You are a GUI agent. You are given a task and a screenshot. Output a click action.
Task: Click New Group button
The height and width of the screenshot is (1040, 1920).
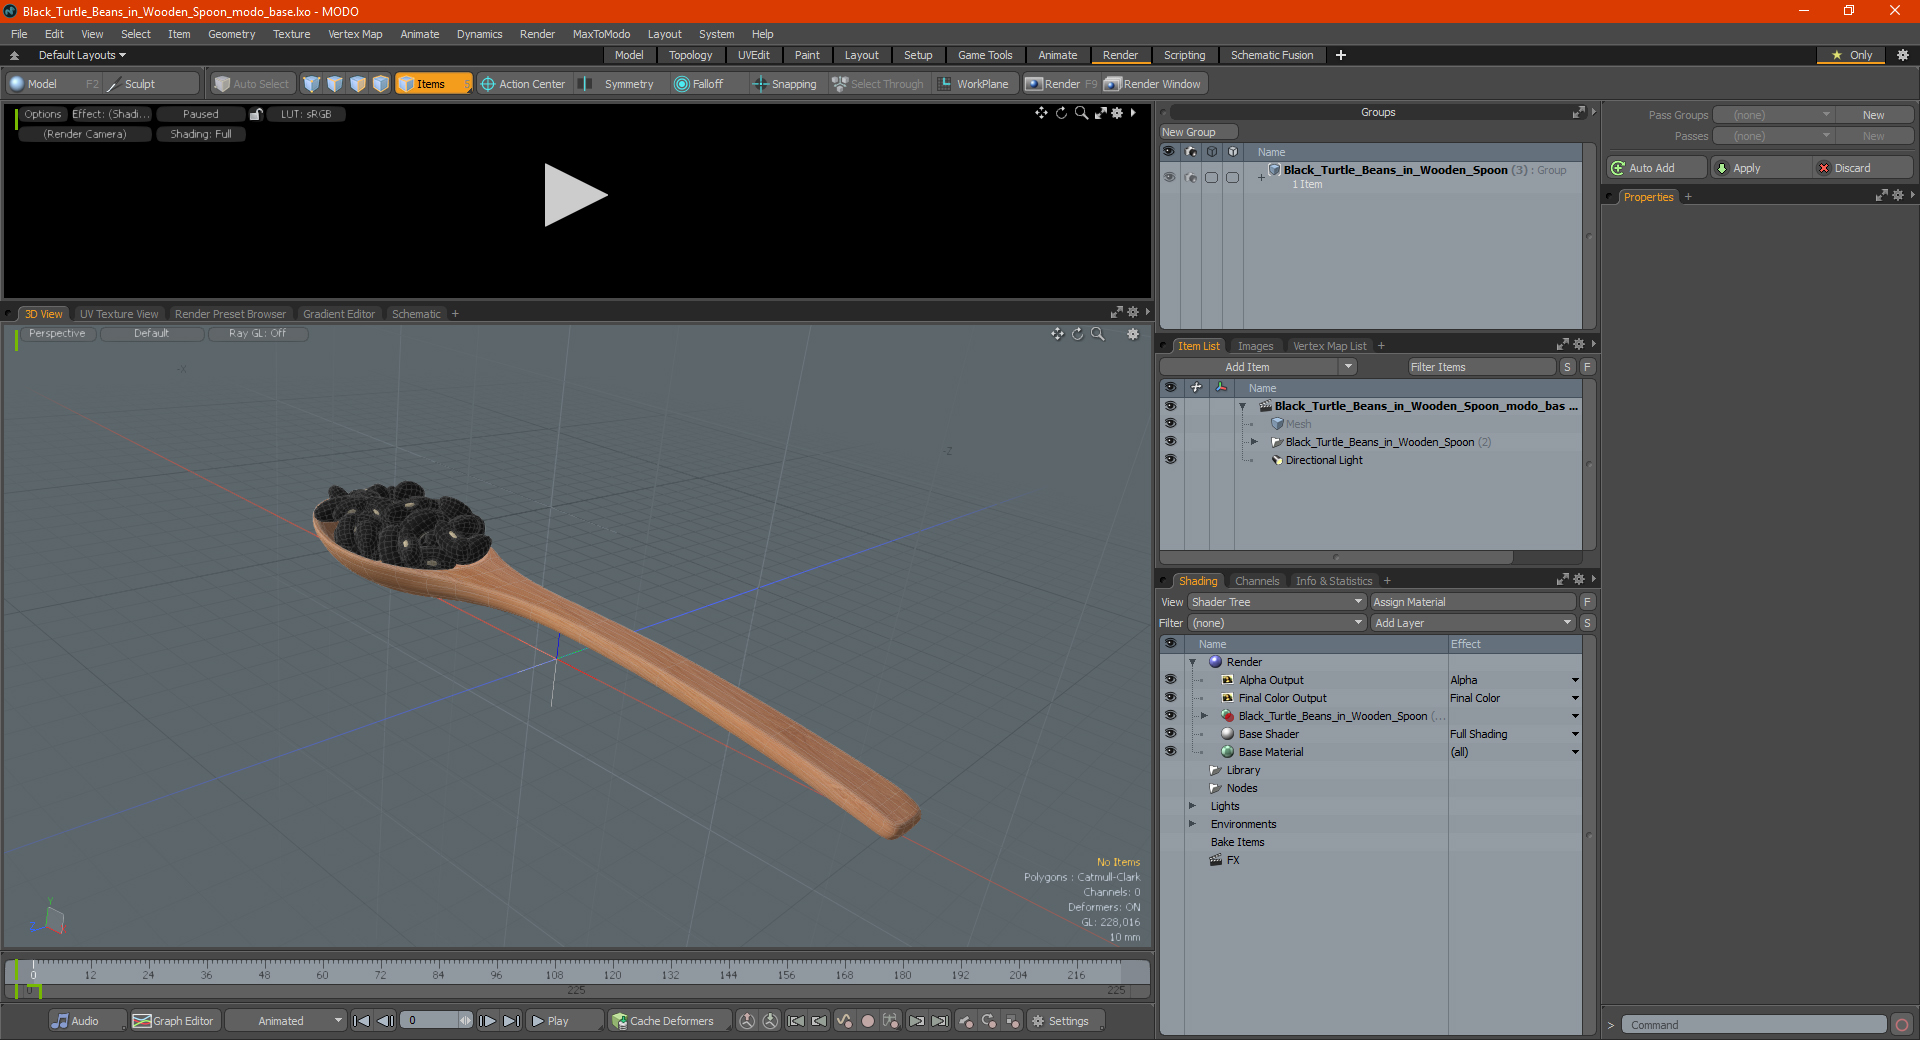coord(1198,132)
